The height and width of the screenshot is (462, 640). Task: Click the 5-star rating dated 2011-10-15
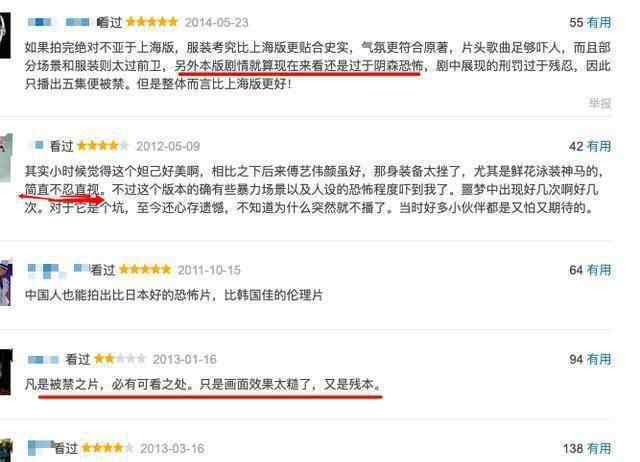coord(145,269)
